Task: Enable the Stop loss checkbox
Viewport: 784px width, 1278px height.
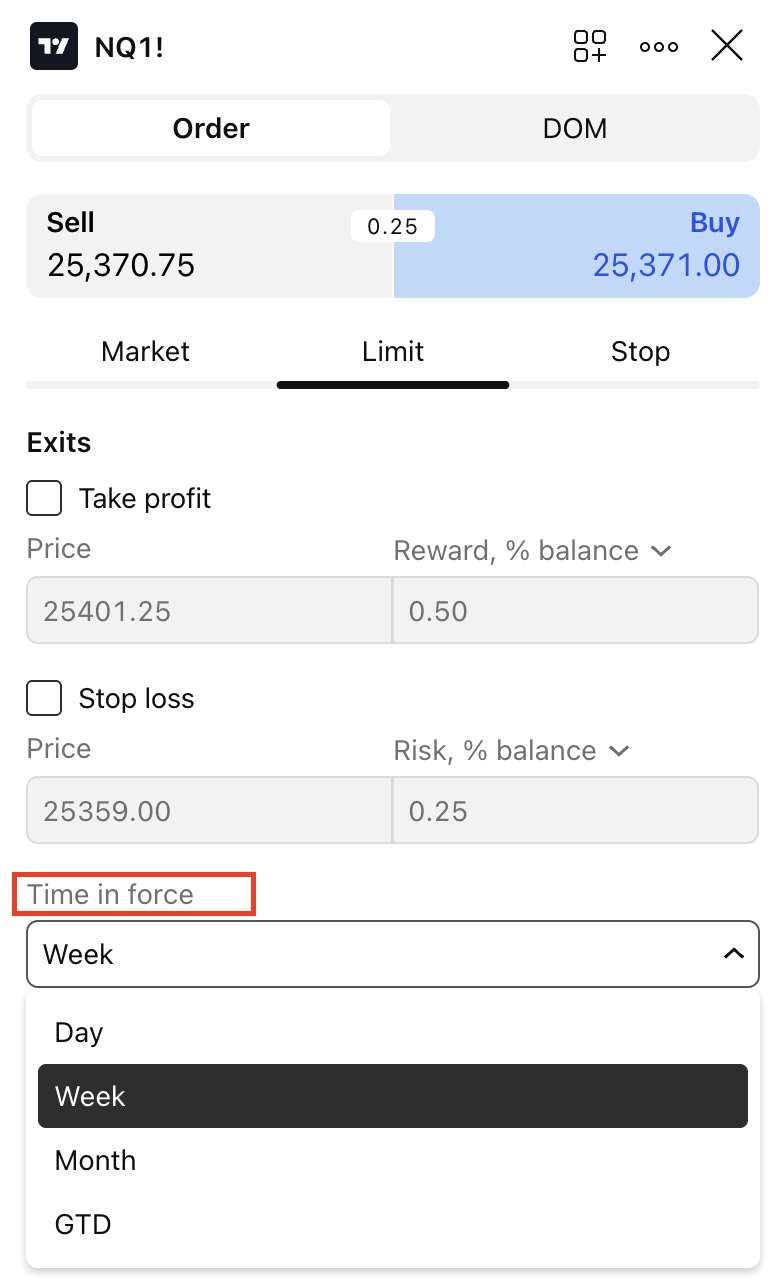Action: tap(44, 698)
